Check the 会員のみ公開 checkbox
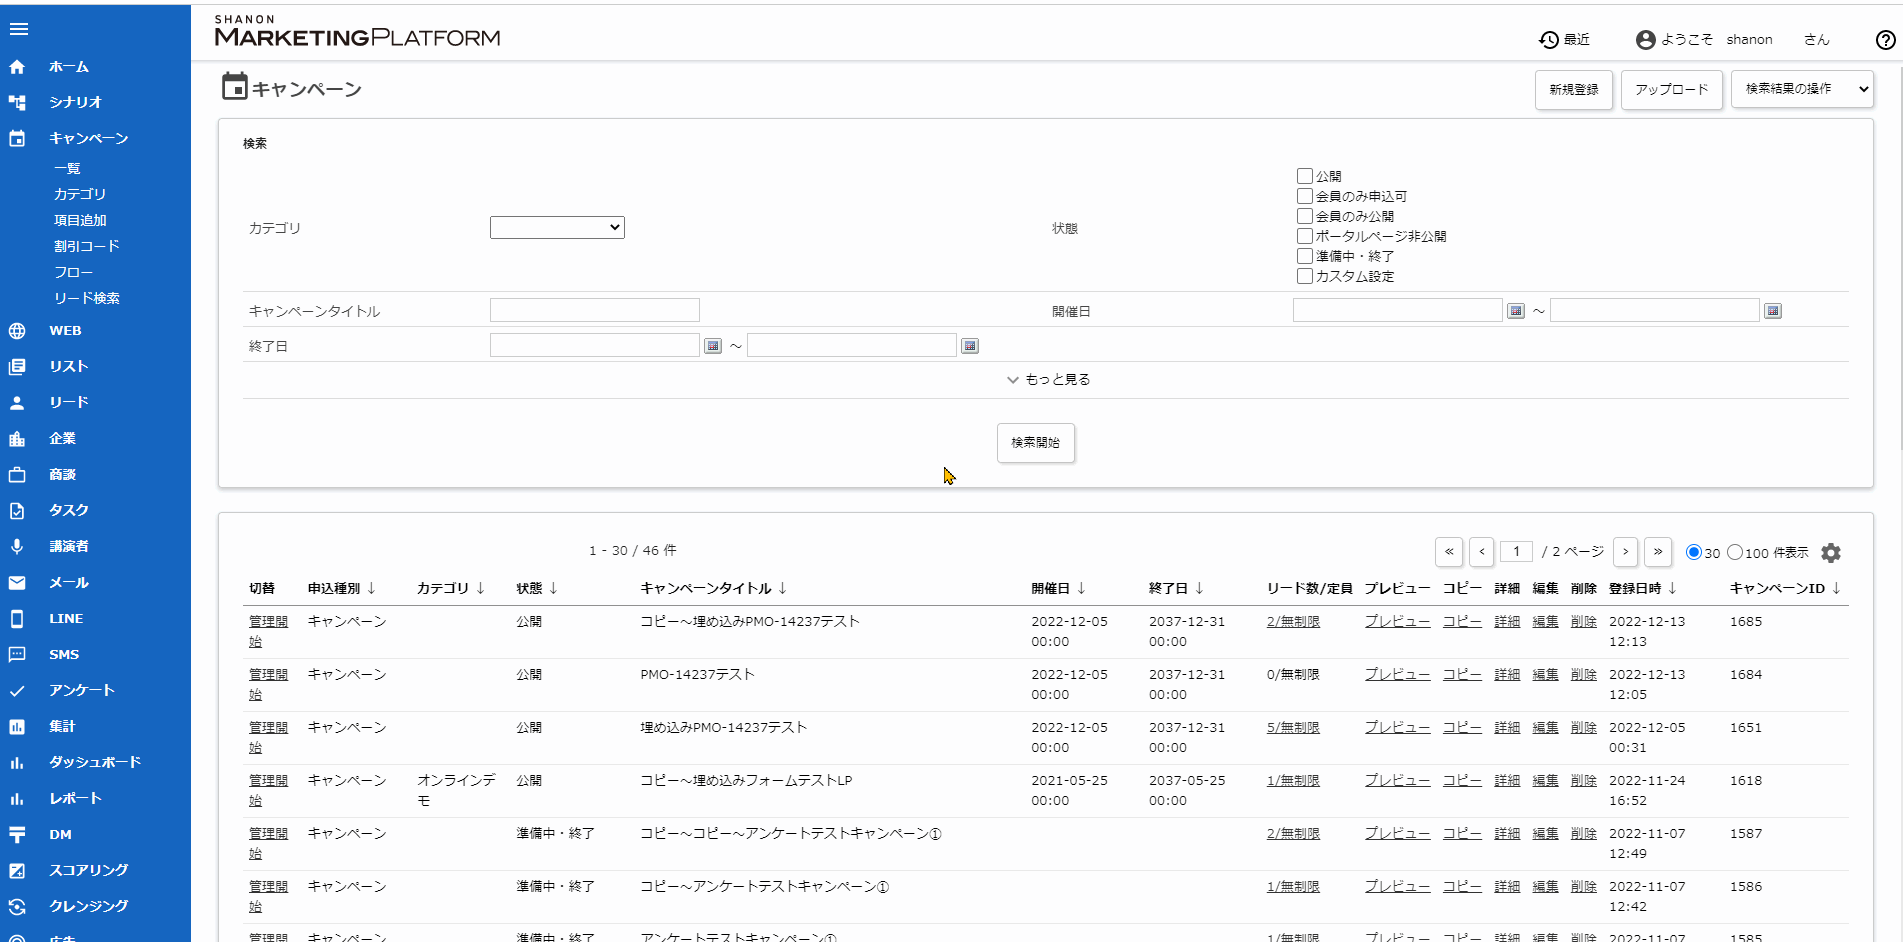 point(1304,216)
